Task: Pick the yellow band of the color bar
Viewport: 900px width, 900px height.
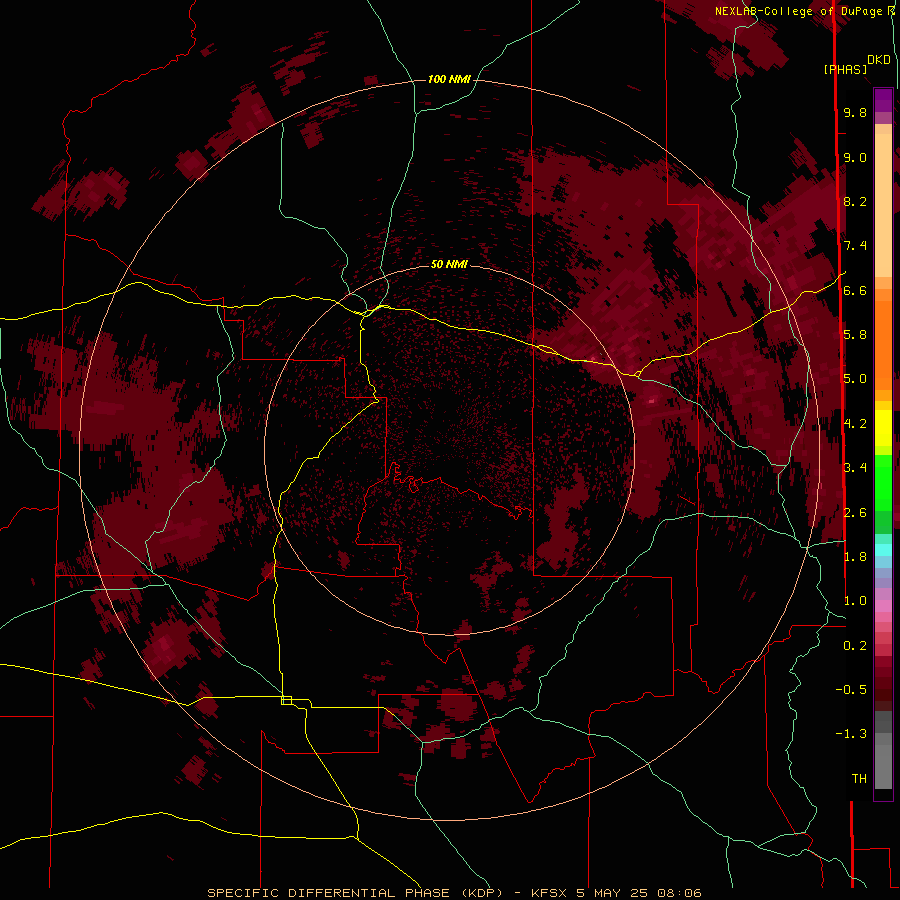Action: (x=883, y=428)
